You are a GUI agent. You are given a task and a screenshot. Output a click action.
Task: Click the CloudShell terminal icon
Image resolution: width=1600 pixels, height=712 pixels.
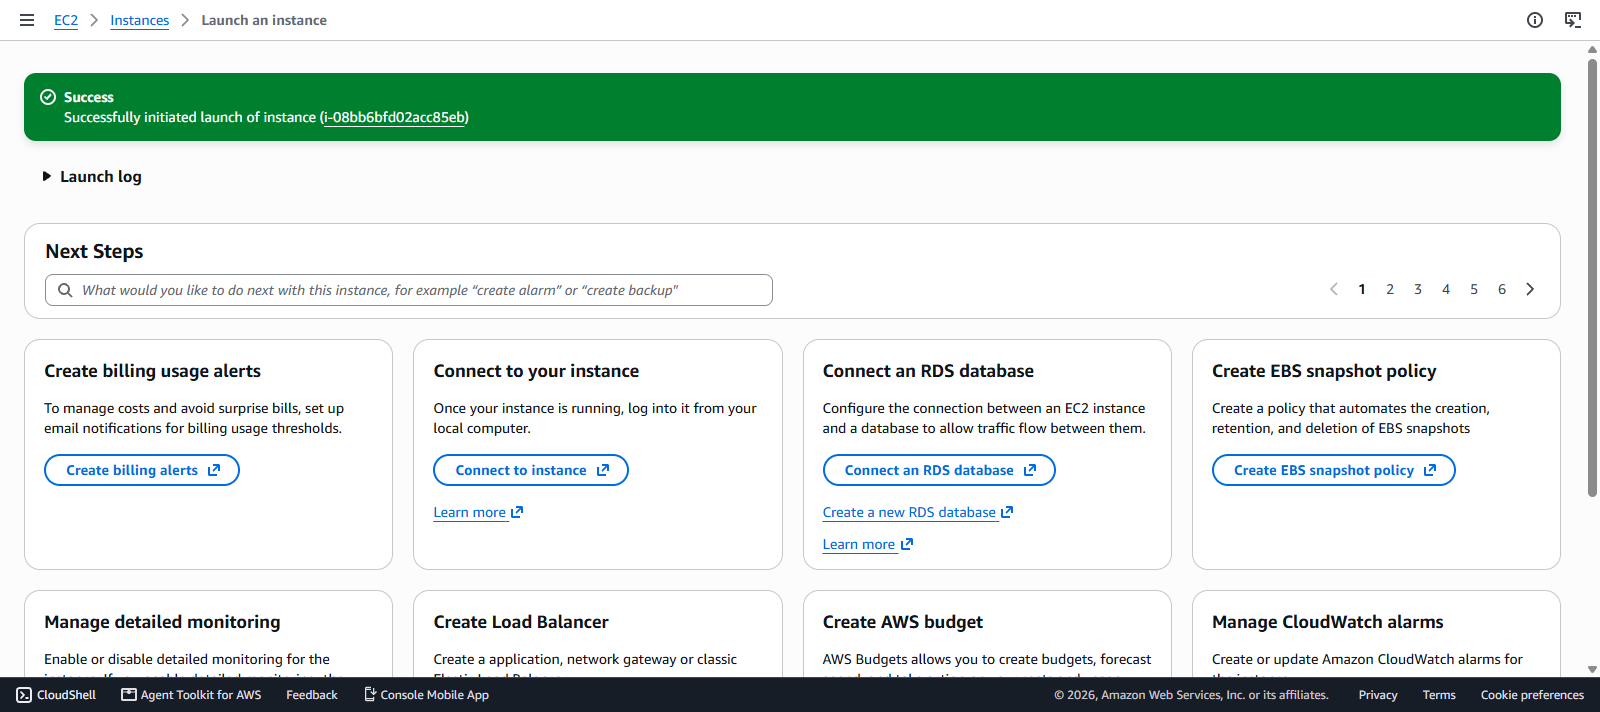[x=24, y=695]
